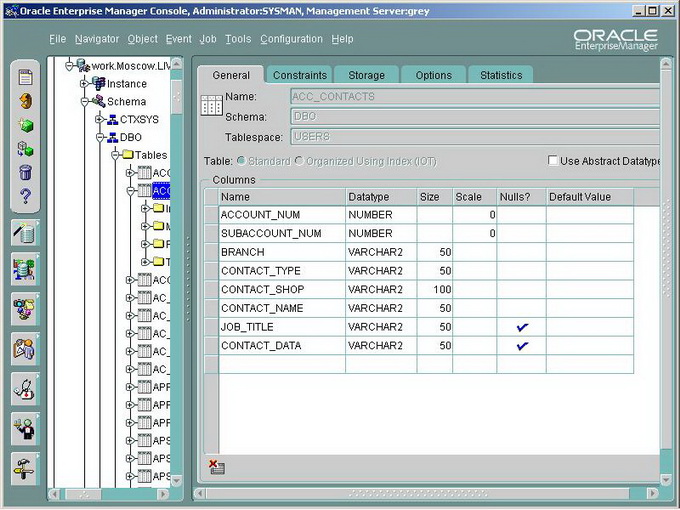
Task: Toggle Nulls cell for CONTACT_NAME row
Action: (522, 308)
